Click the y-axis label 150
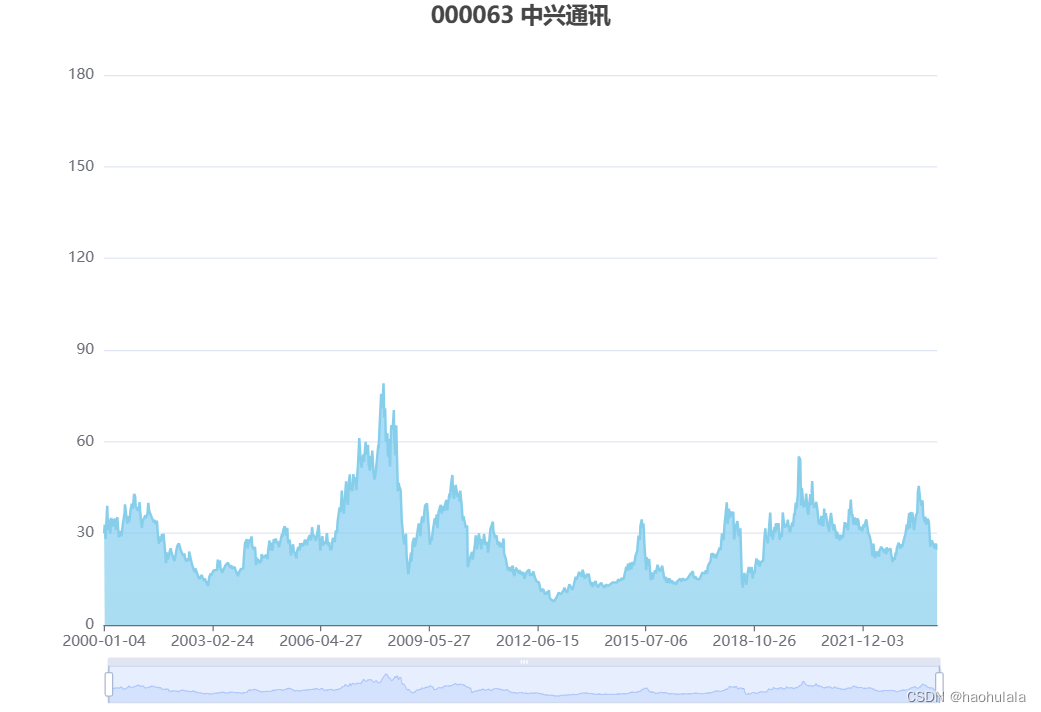 (81, 166)
